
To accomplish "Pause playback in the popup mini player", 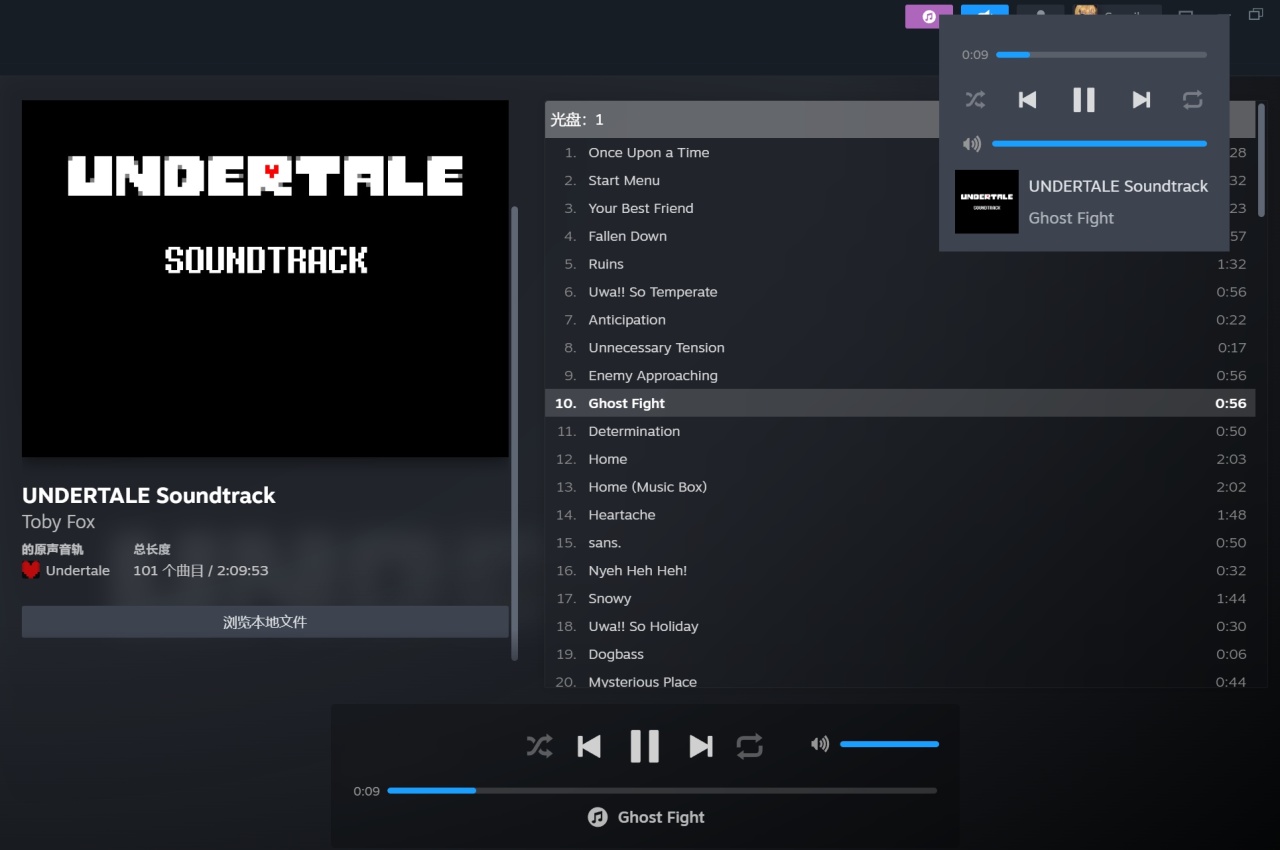I will 1083,99.
